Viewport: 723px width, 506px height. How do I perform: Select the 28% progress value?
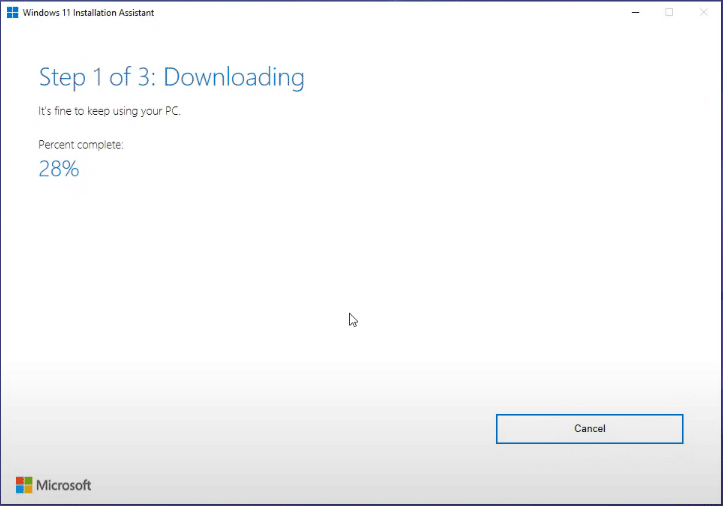click(58, 169)
